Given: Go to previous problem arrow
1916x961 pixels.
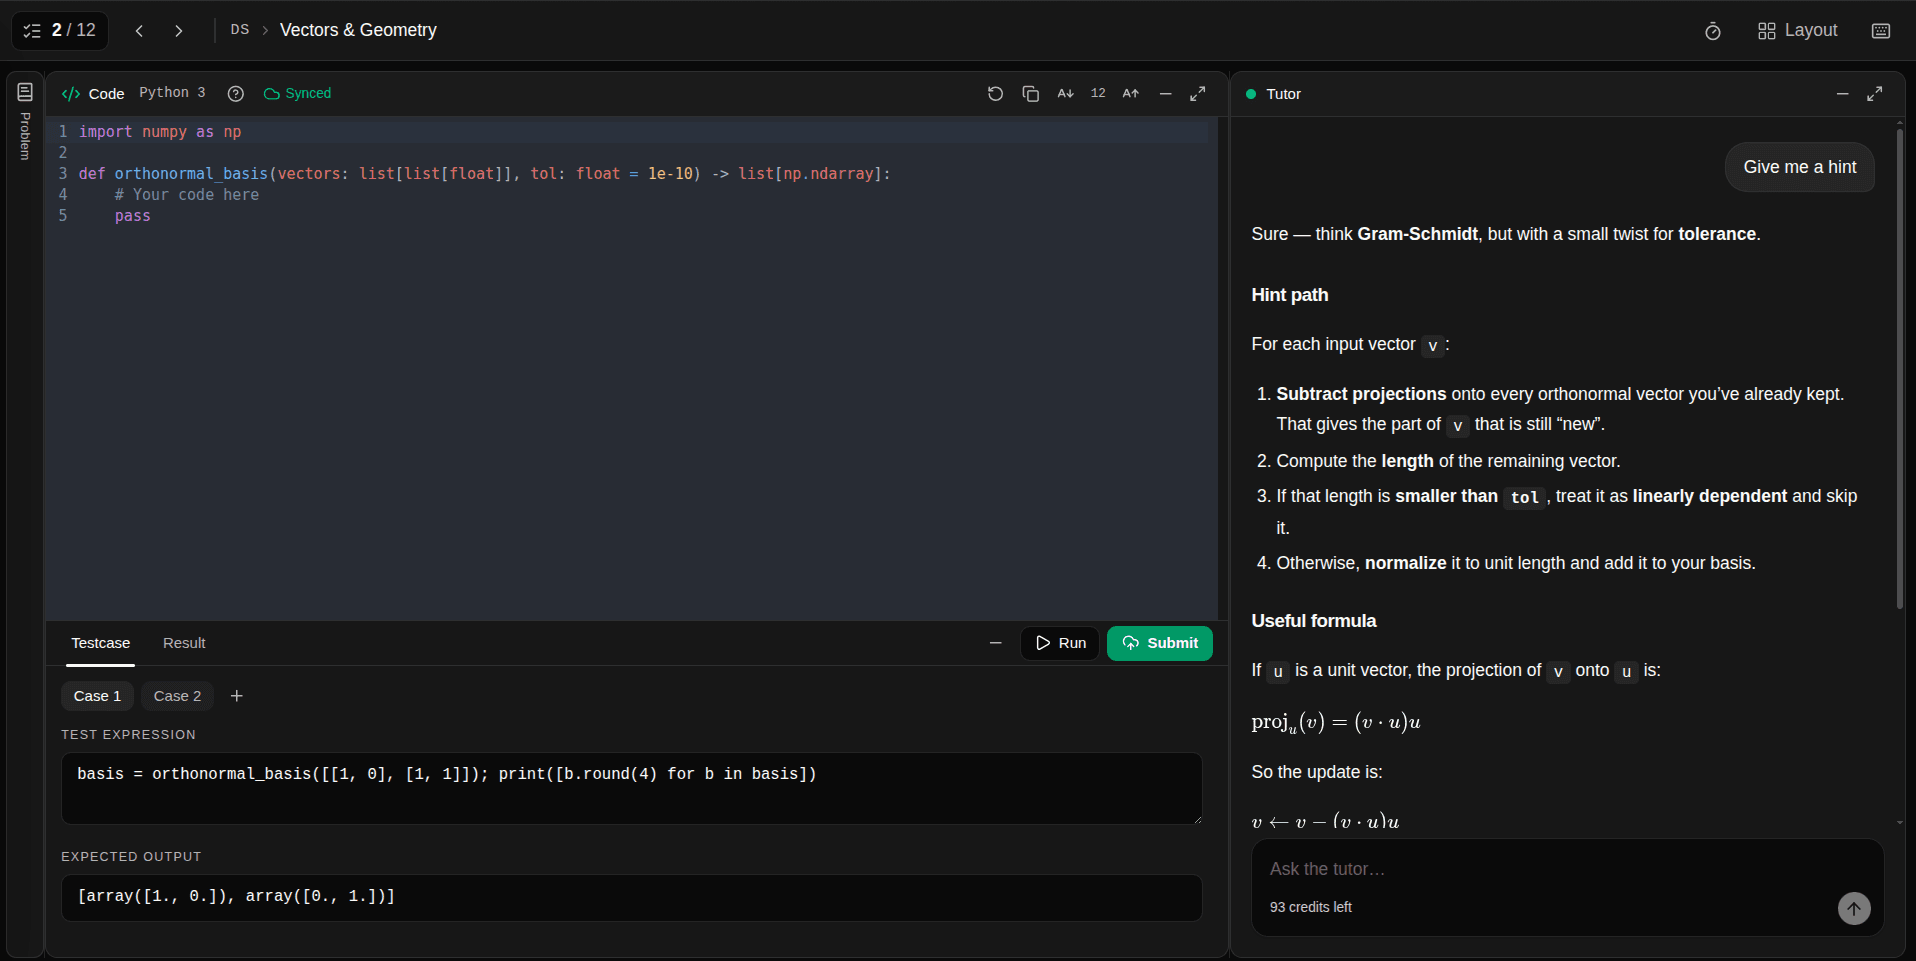Looking at the screenshot, I should click(x=140, y=31).
